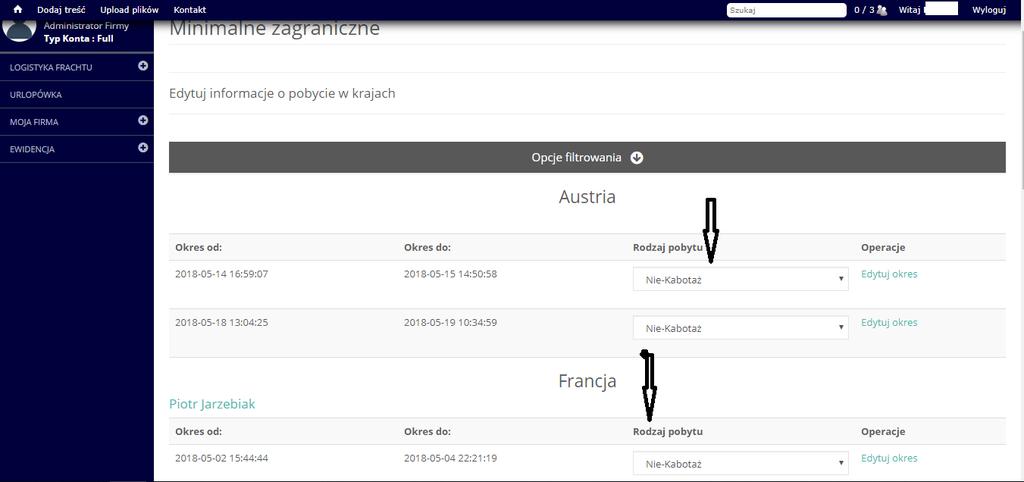Image resolution: width=1024 pixels, height=482 pixels.
Task: Expand Ewidencja plus icon
Action: tap(143, 148)
